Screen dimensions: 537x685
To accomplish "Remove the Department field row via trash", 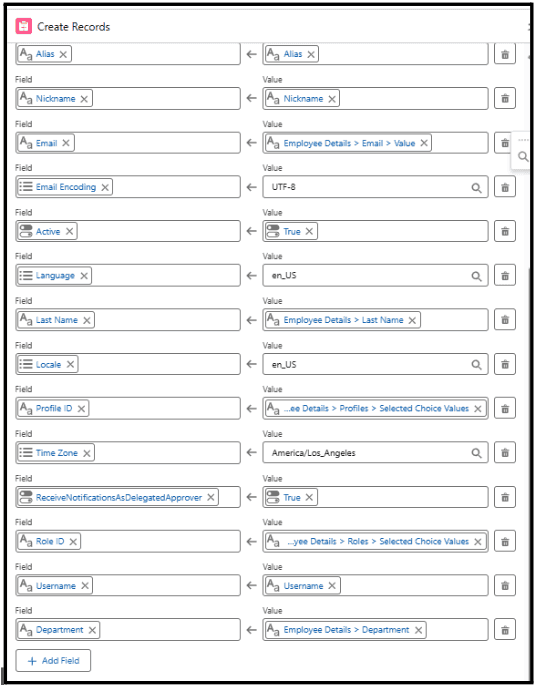I will tap(505, 630).
